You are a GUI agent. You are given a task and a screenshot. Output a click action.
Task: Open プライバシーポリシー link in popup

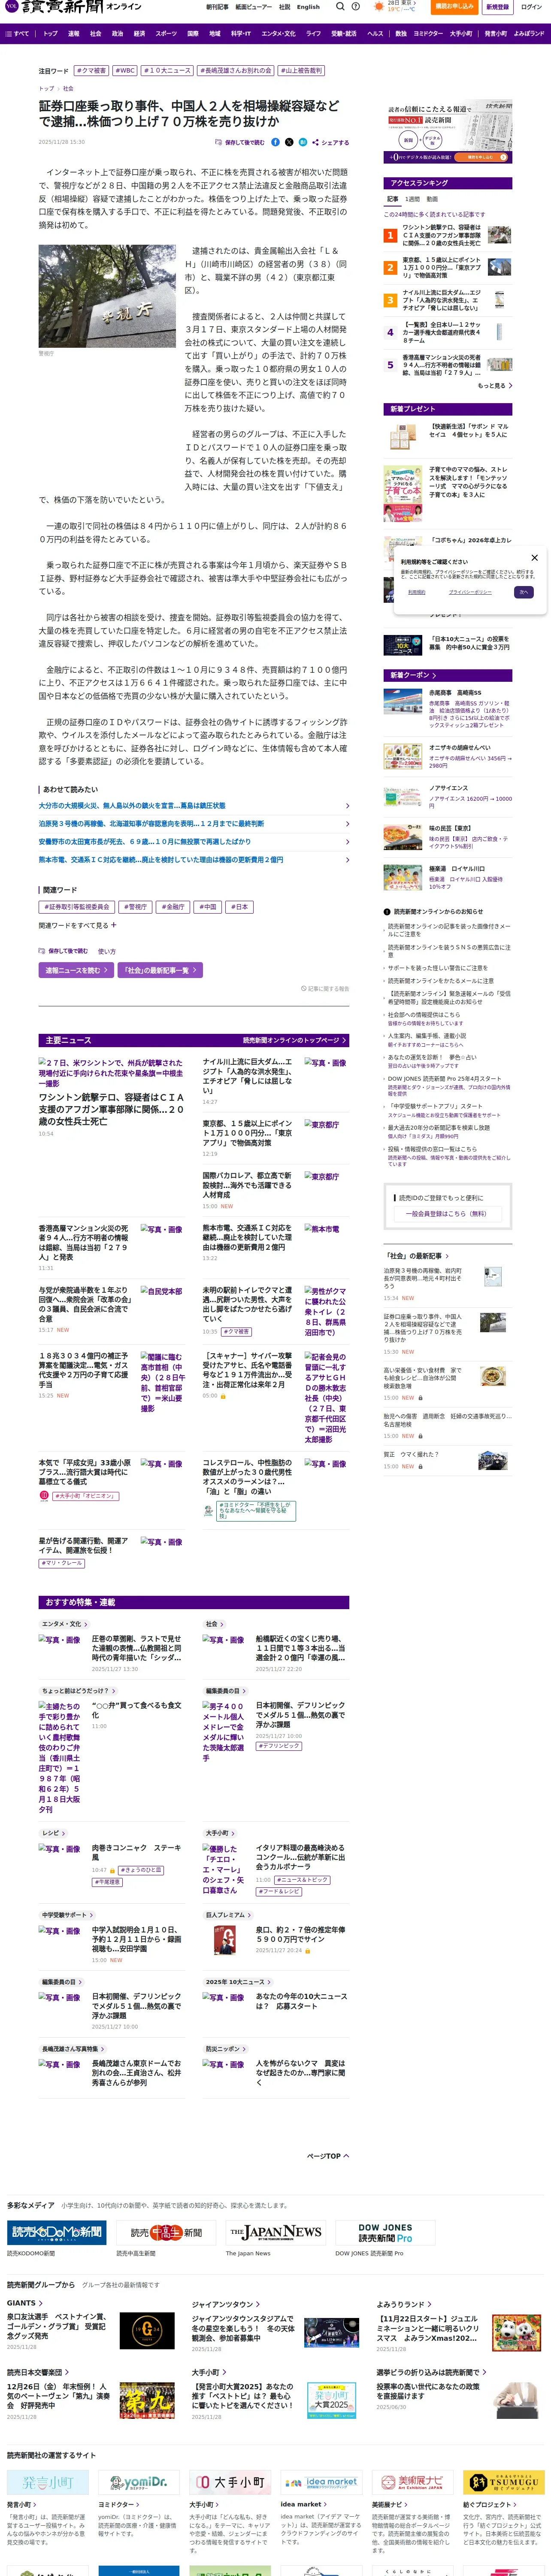click(x=469, y=592)
